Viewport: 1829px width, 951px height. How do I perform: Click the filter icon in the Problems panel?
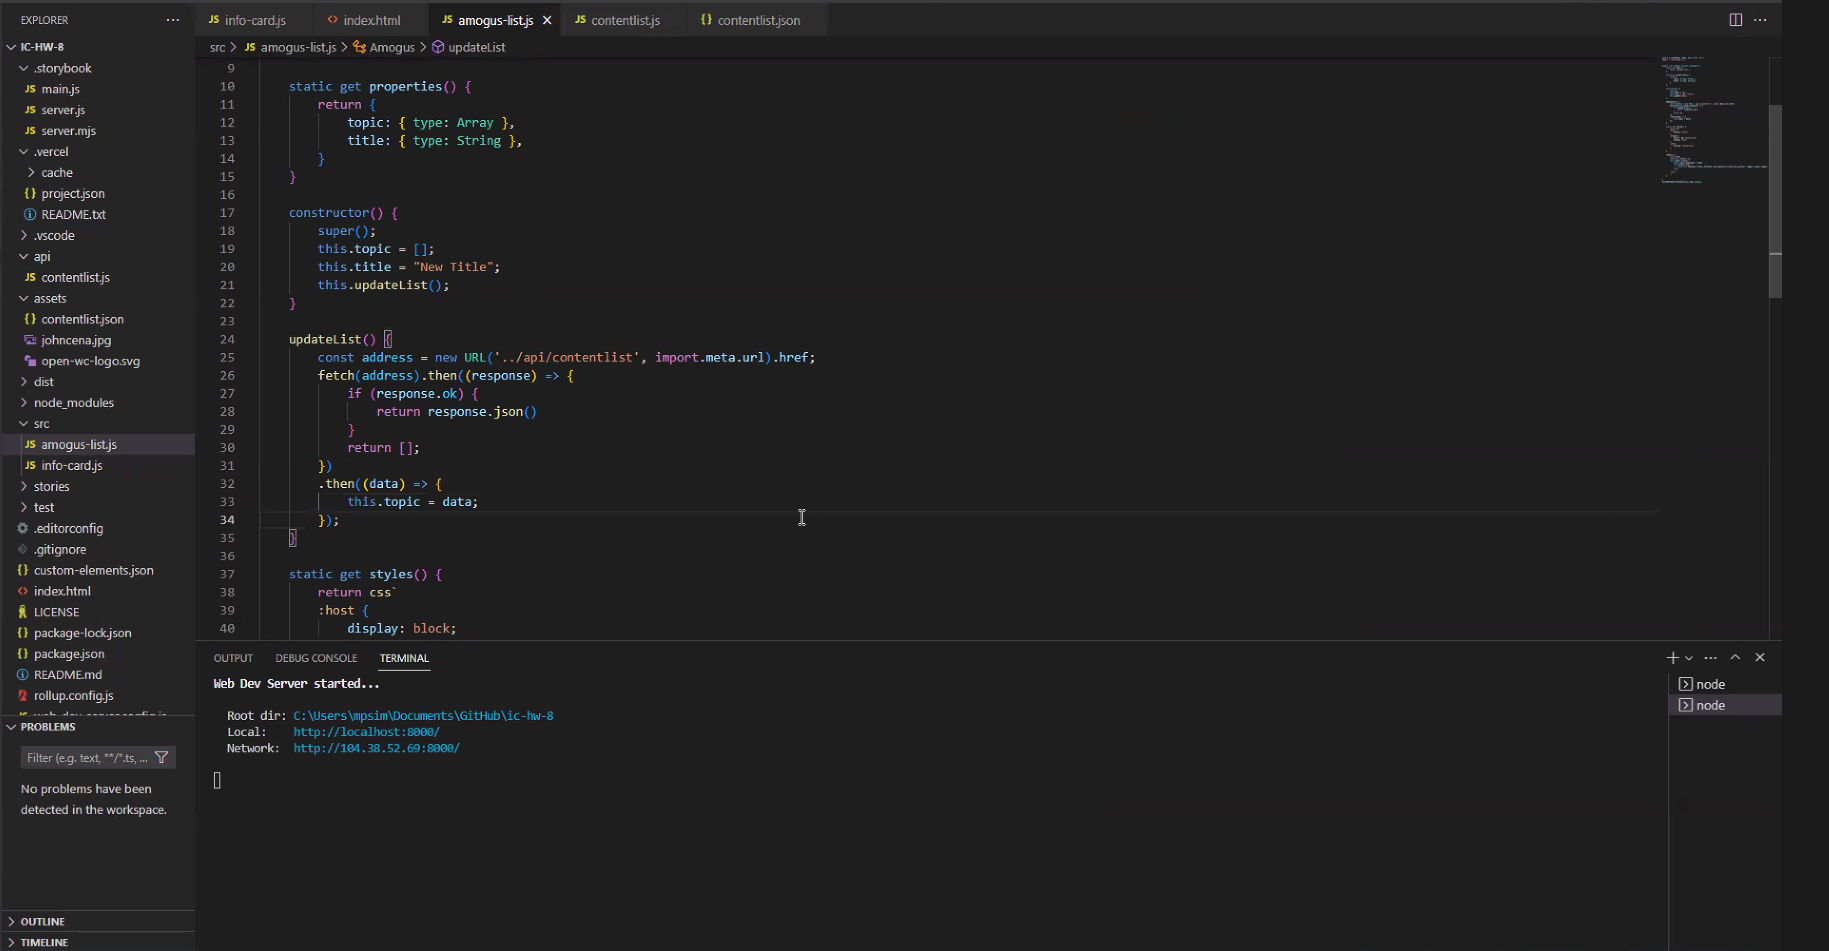[x=162, y=757]
